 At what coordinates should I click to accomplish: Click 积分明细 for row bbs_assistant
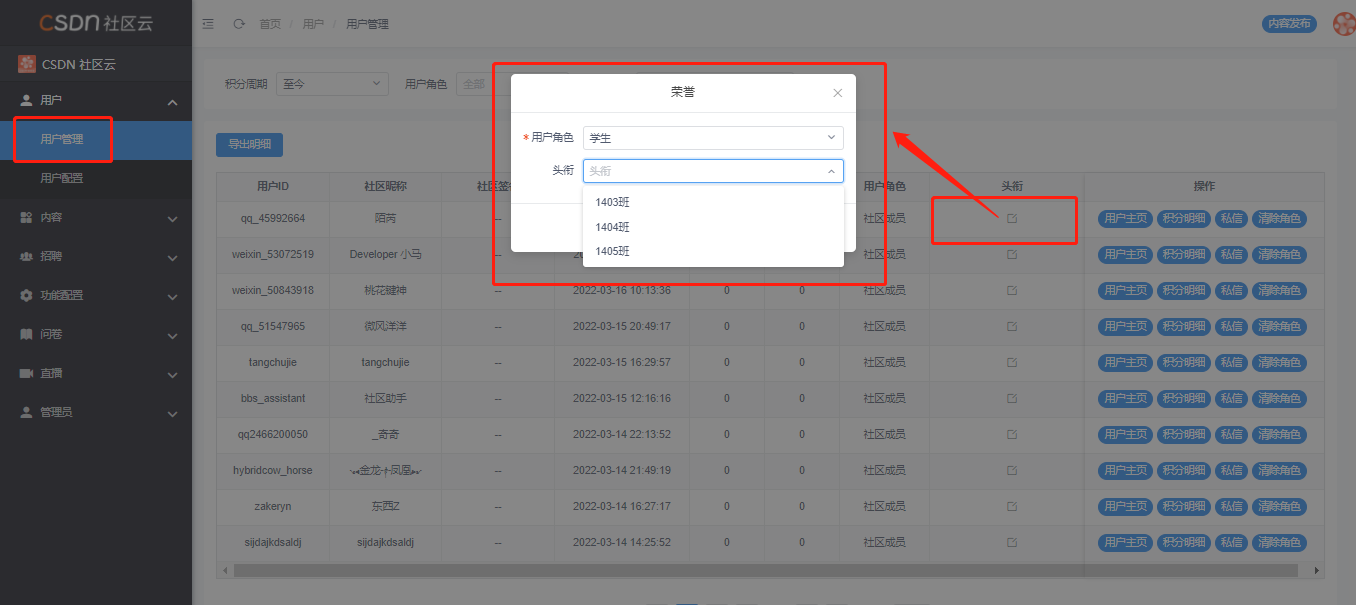pyautogui.click(x=1184, y=399)
